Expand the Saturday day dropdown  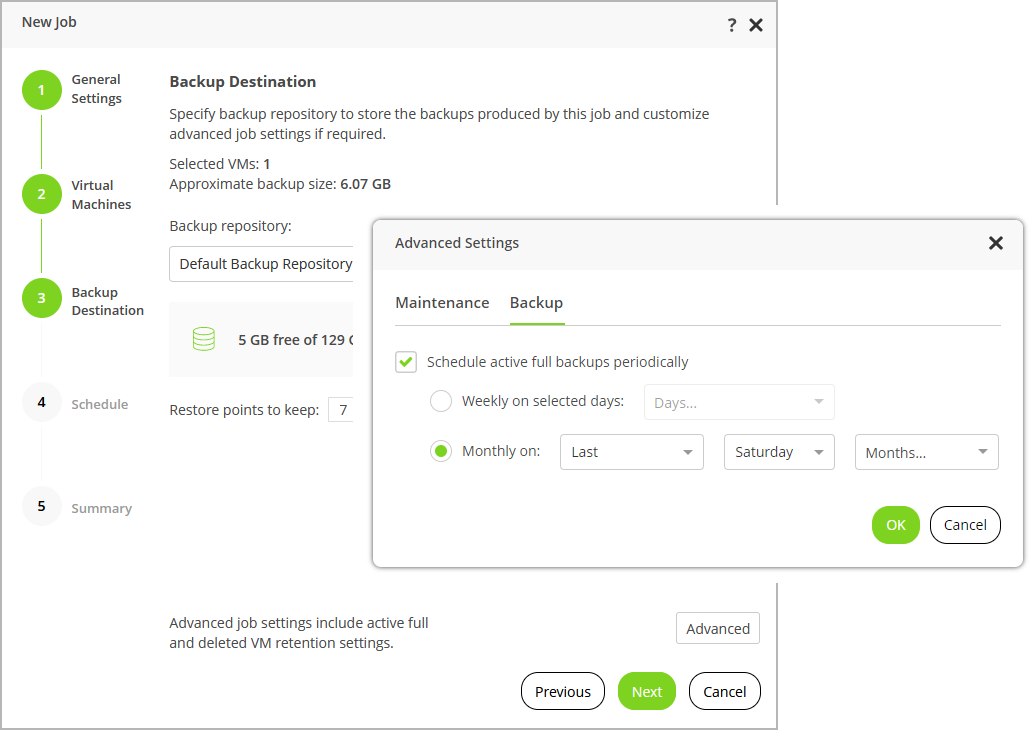[779, 452]
